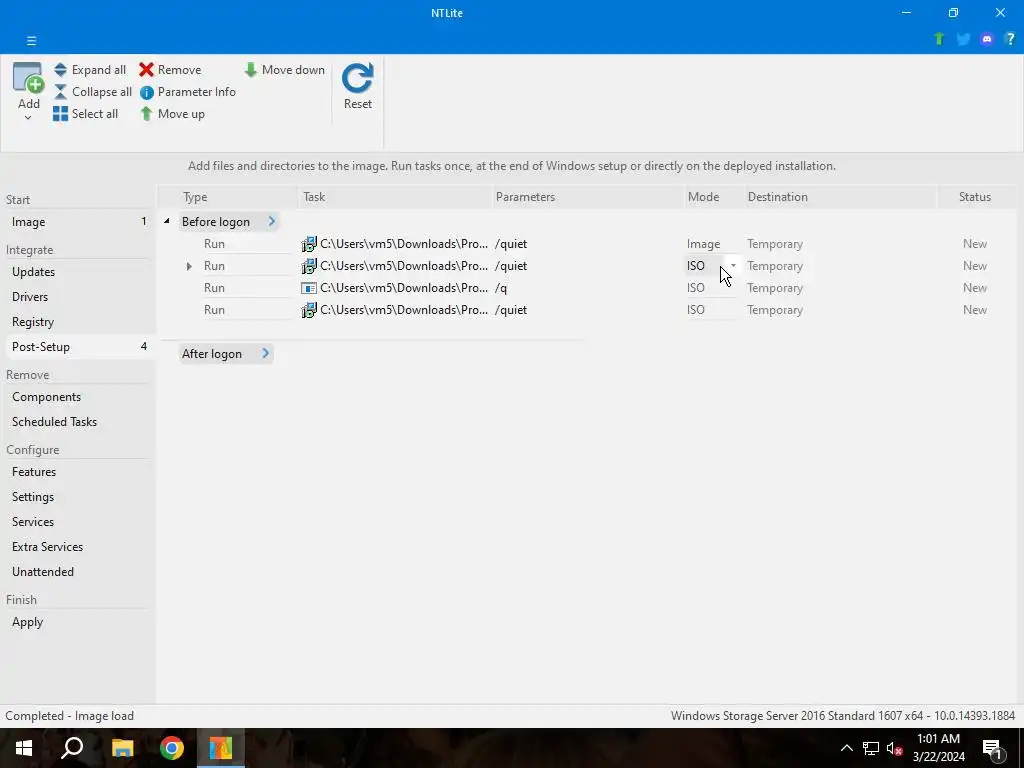Sort by the Type column header

point(195,197)
